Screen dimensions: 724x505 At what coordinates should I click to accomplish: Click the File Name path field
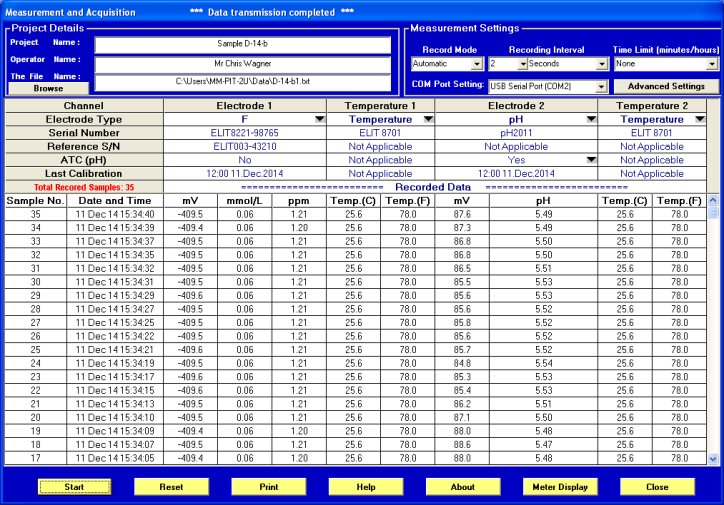(243, 82)
